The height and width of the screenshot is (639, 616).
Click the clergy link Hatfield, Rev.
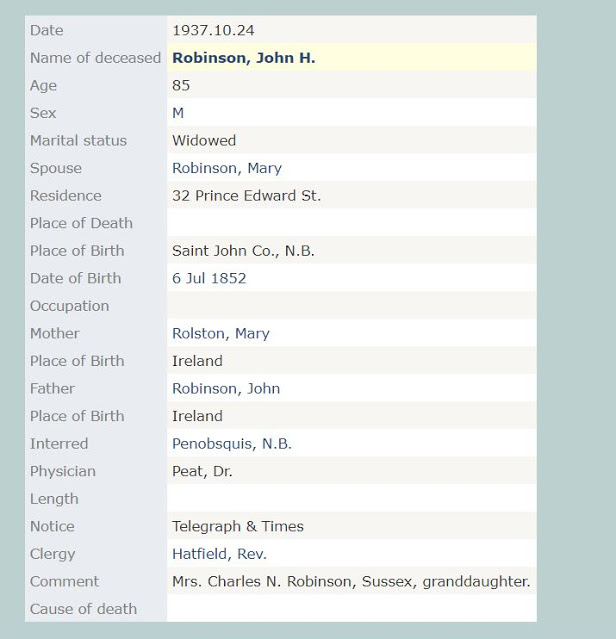click(219, 553)
